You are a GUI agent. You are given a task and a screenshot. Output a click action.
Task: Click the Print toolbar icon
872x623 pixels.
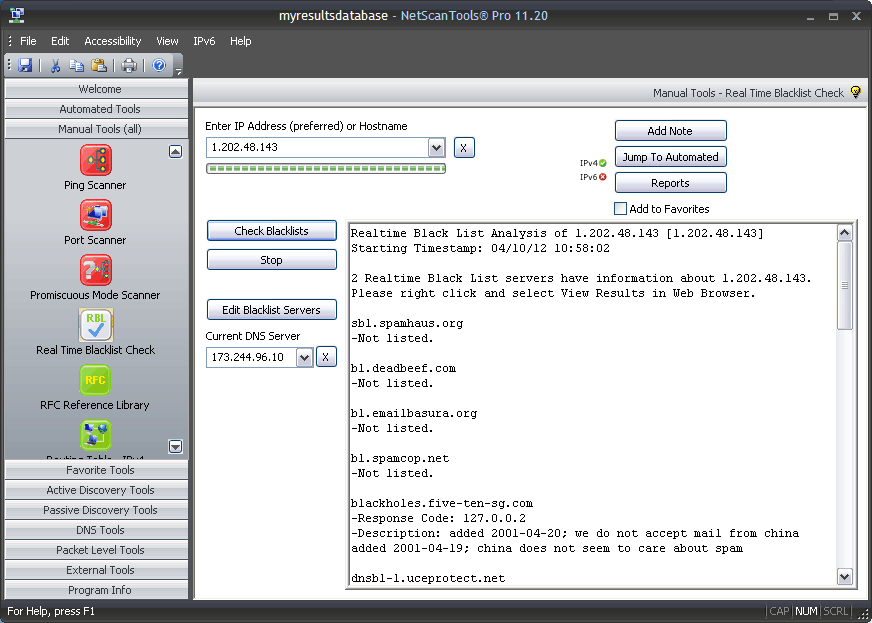click(x=129, y=66)
